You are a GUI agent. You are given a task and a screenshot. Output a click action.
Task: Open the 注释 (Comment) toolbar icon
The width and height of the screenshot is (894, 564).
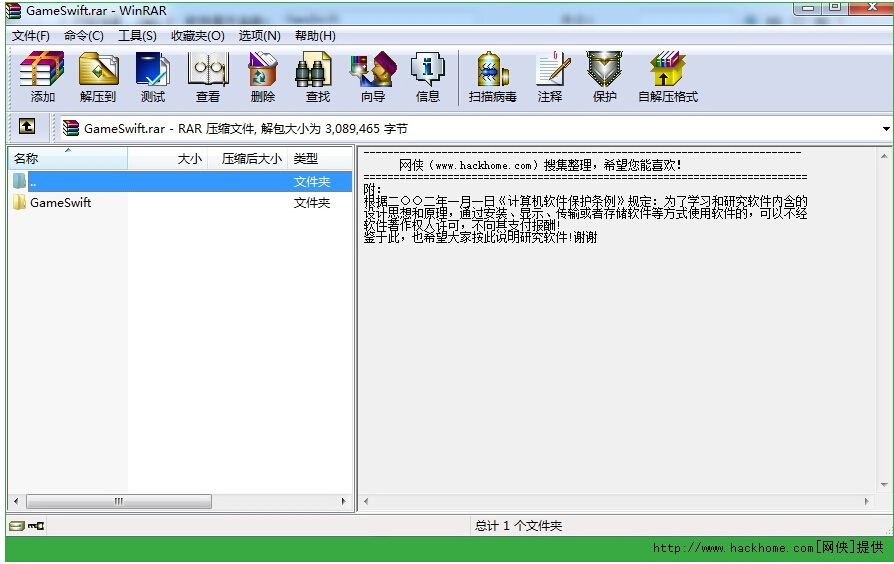click(552, 70)
